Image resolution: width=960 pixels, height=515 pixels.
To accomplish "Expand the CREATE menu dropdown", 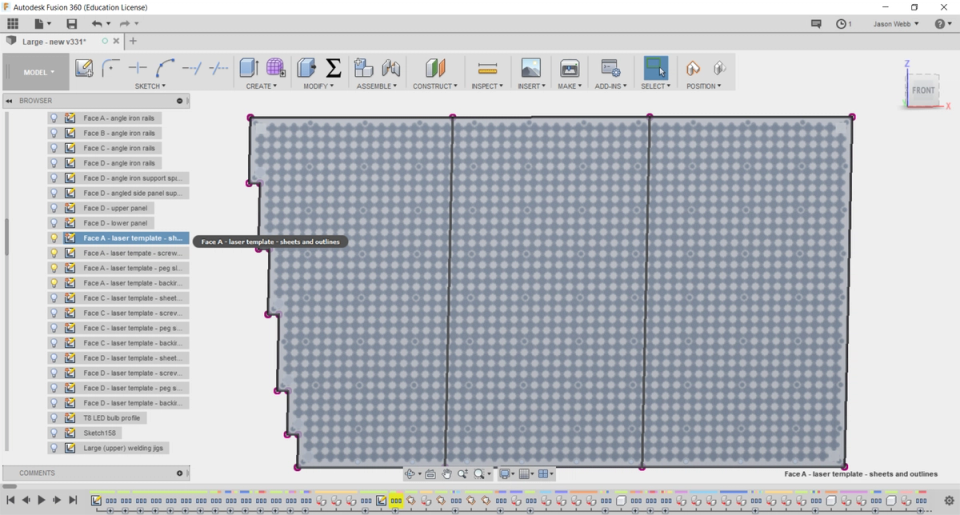I will pos(261,86).
